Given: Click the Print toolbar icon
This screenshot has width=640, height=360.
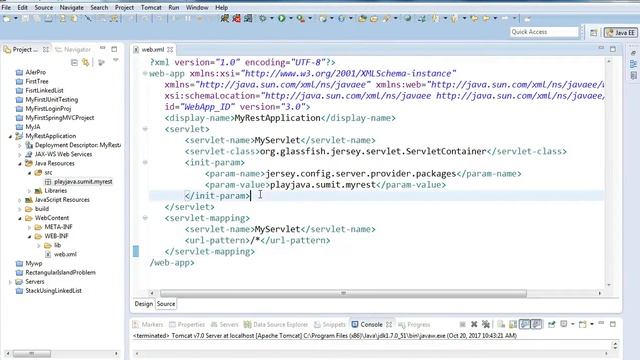Looking at the screenshot, I should (48, 19).
